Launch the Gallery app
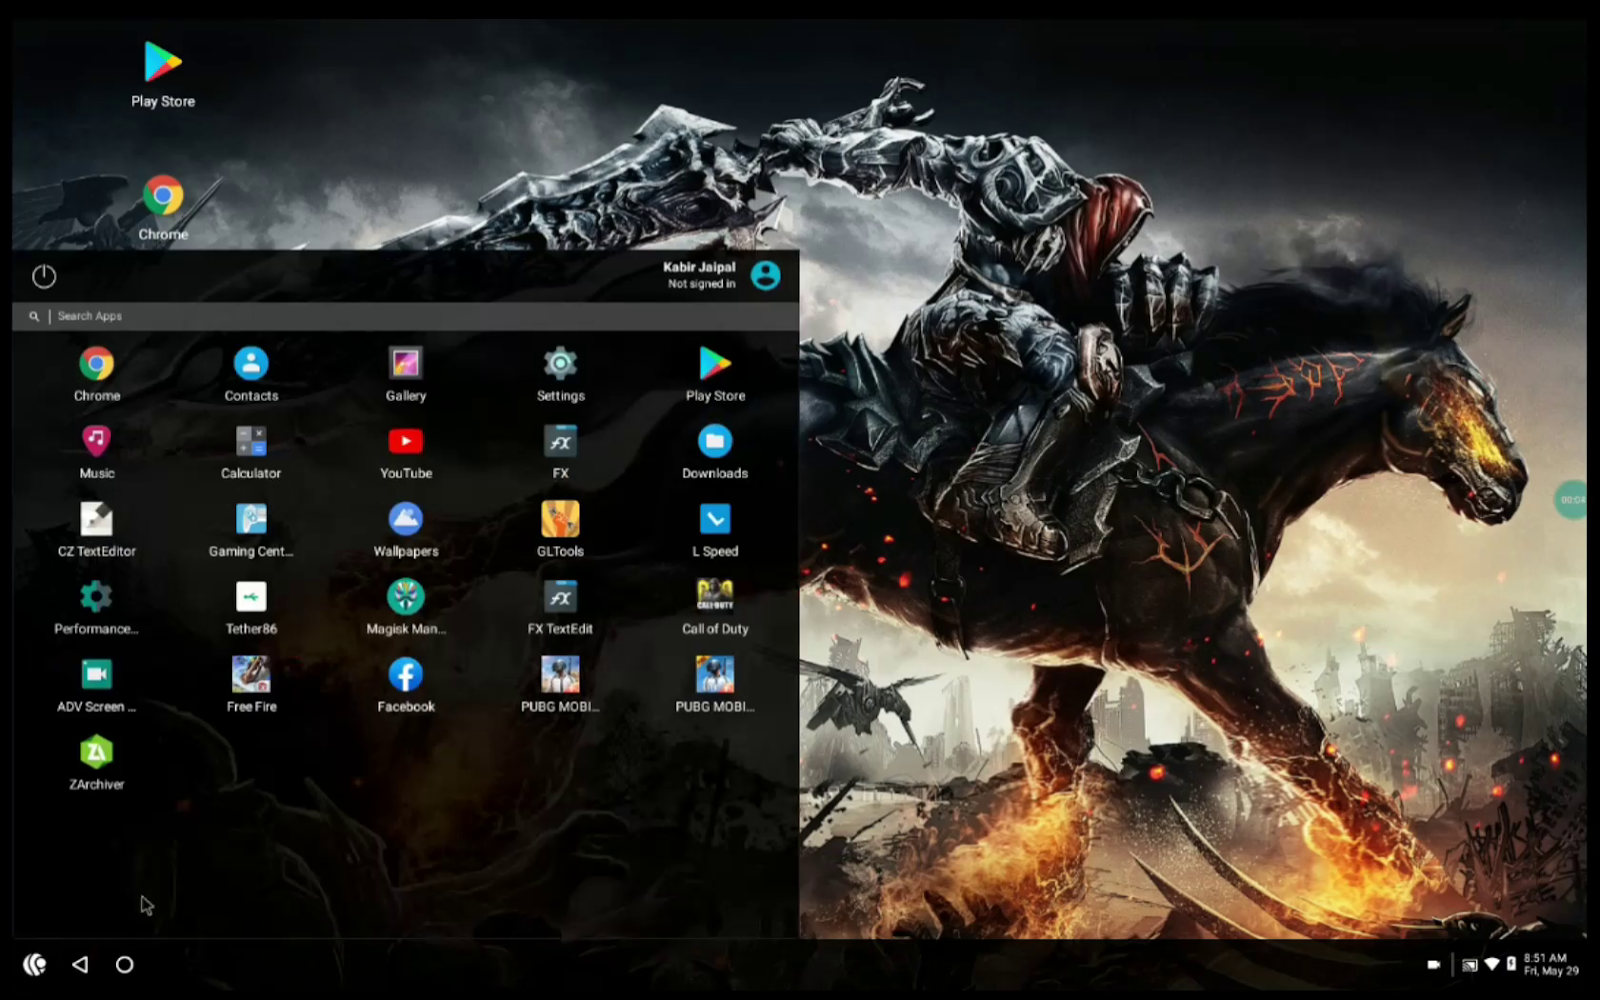The width and height of the screenshot is (1600, 1000). pyautogui.click(x=406, y=374)
